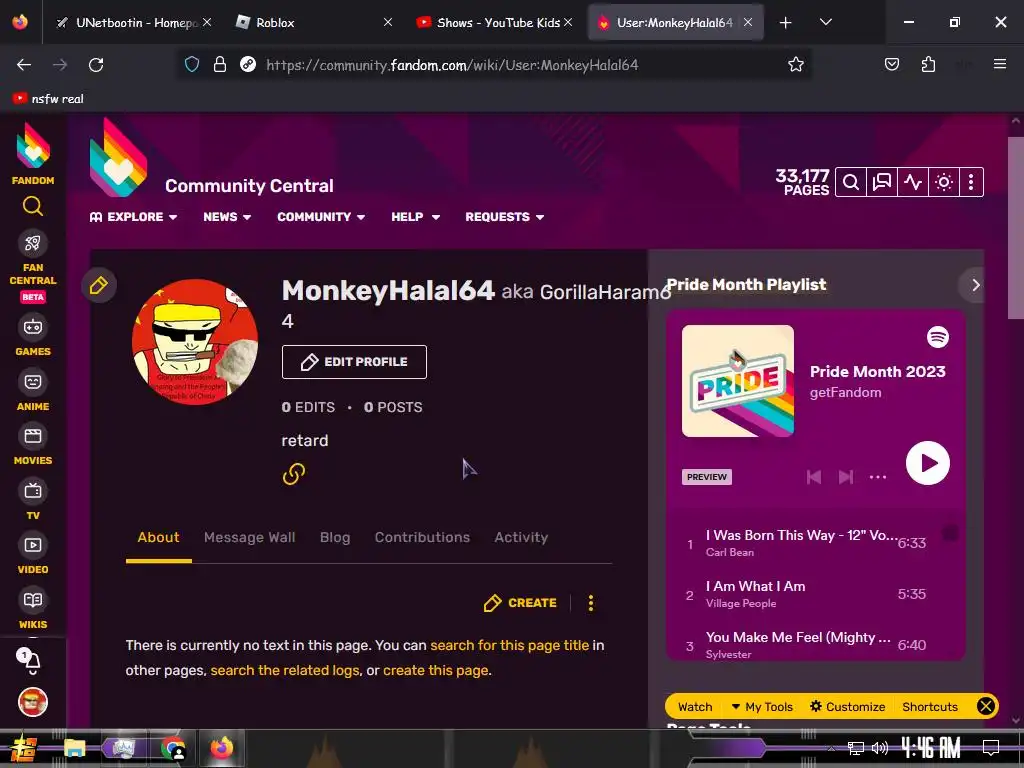
Task: Expand the Requests dropdown menu
Action: click(504, 217)
